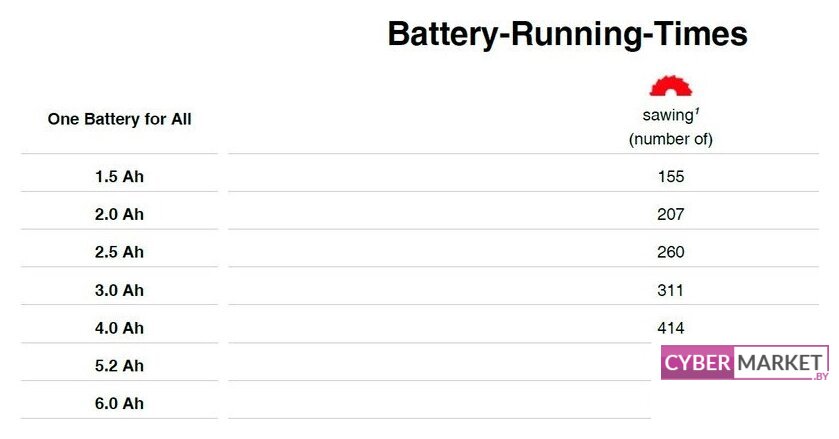Pick the 2.5 Ah row label
Screen dimensions: 839x439
coord(119,252)
